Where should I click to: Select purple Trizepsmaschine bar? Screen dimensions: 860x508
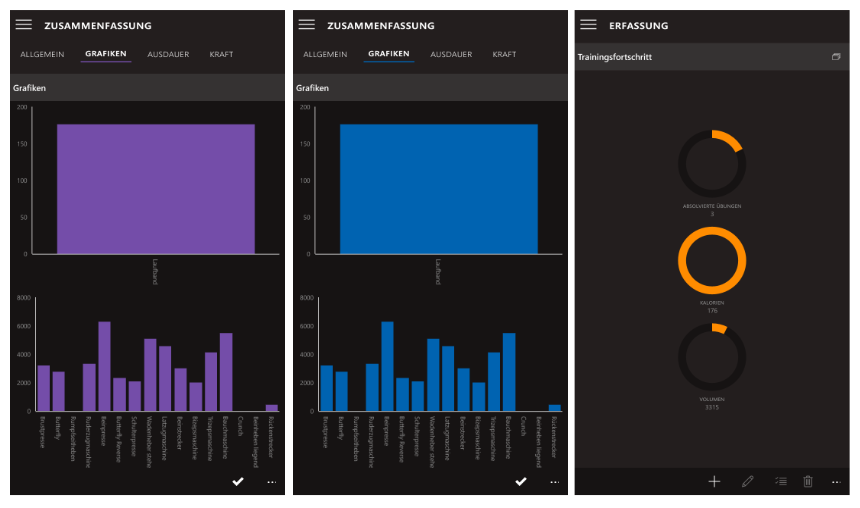(x=211, y=382)
